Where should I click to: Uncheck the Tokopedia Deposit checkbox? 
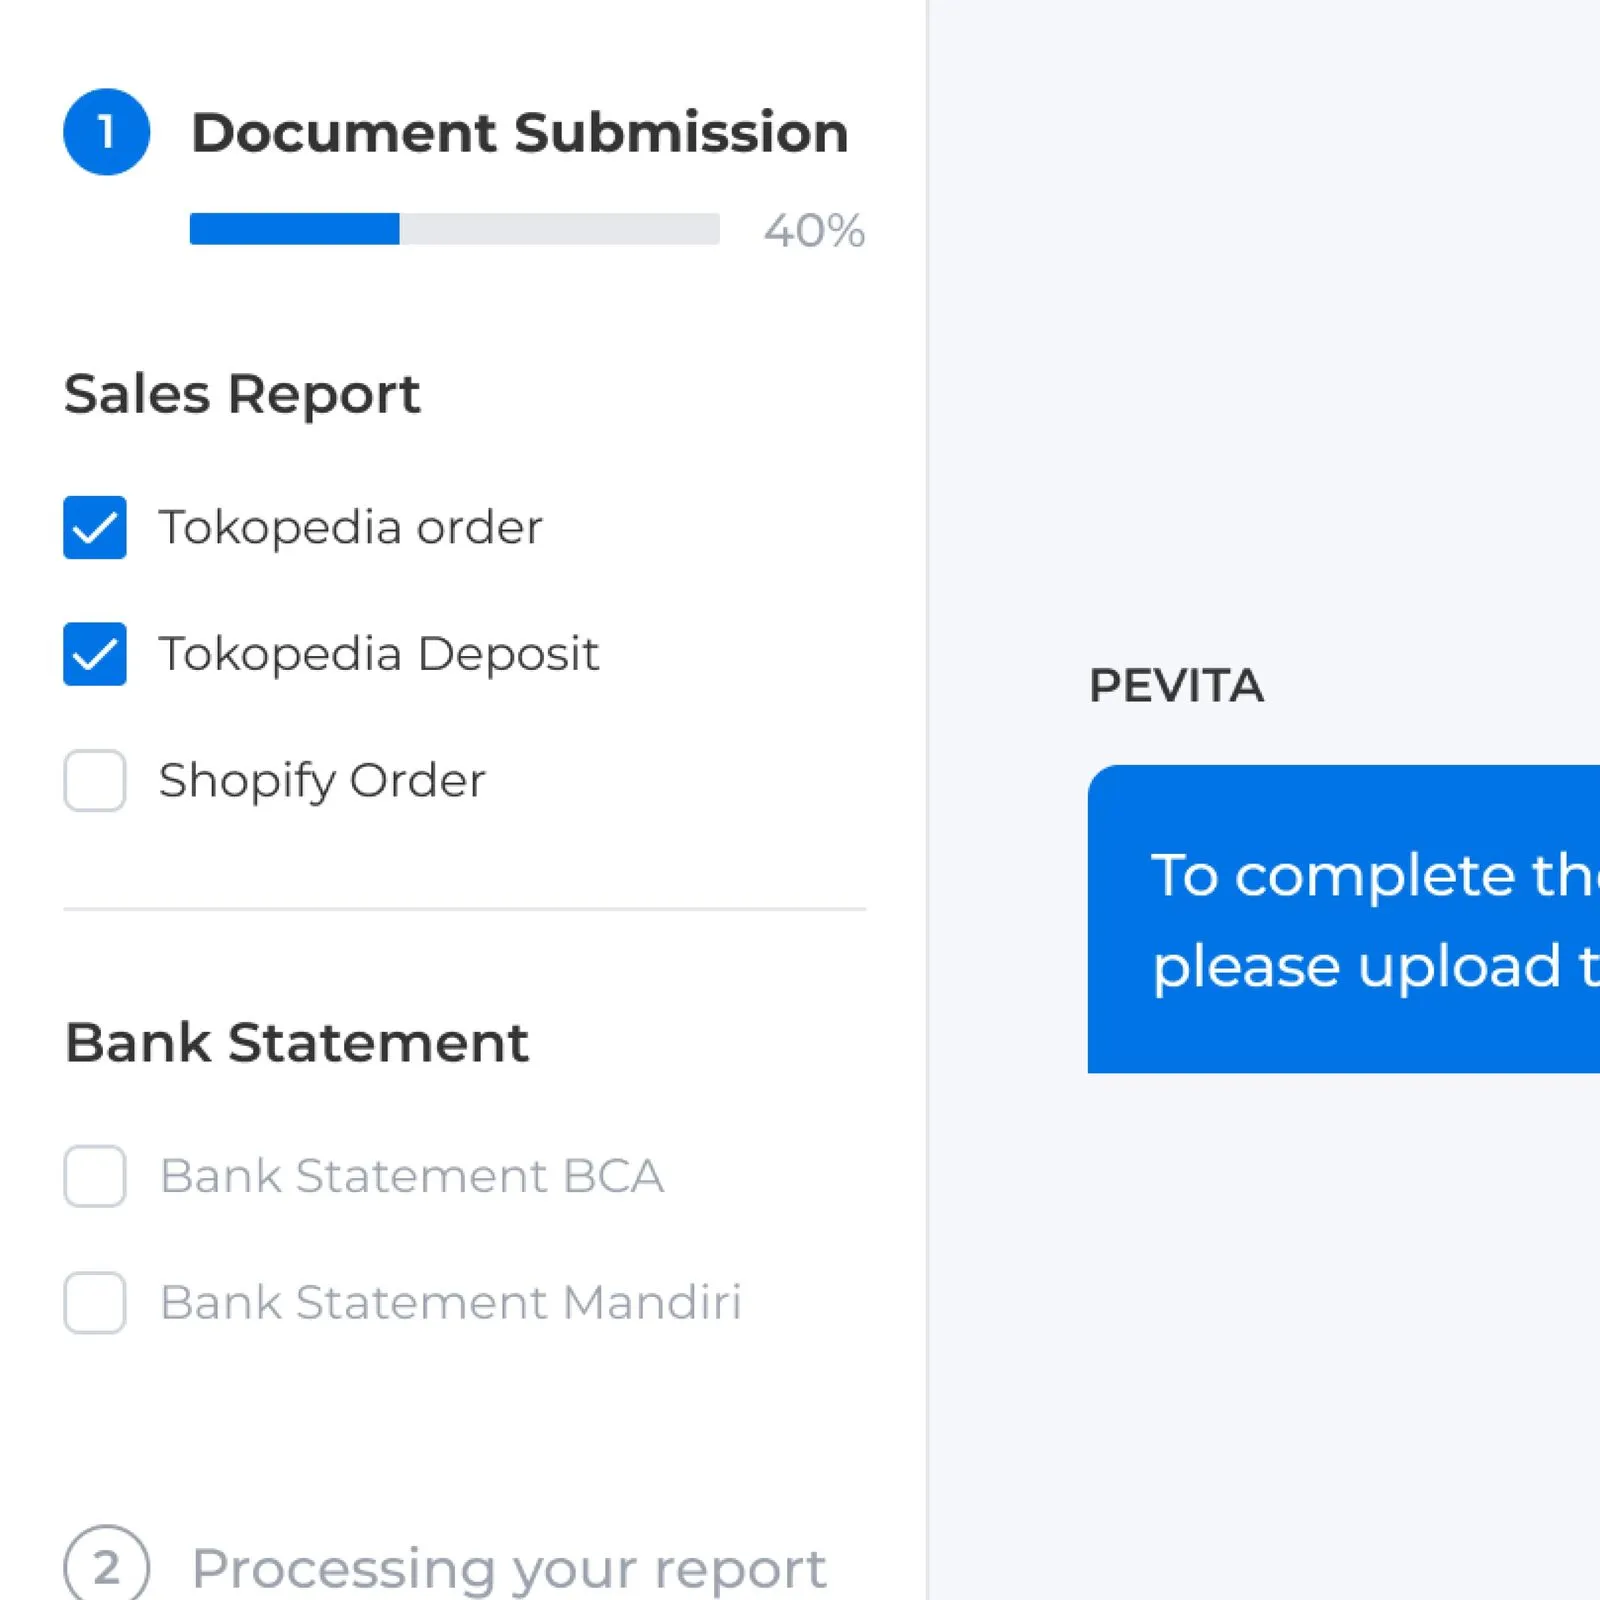click(x=95, y=654)
